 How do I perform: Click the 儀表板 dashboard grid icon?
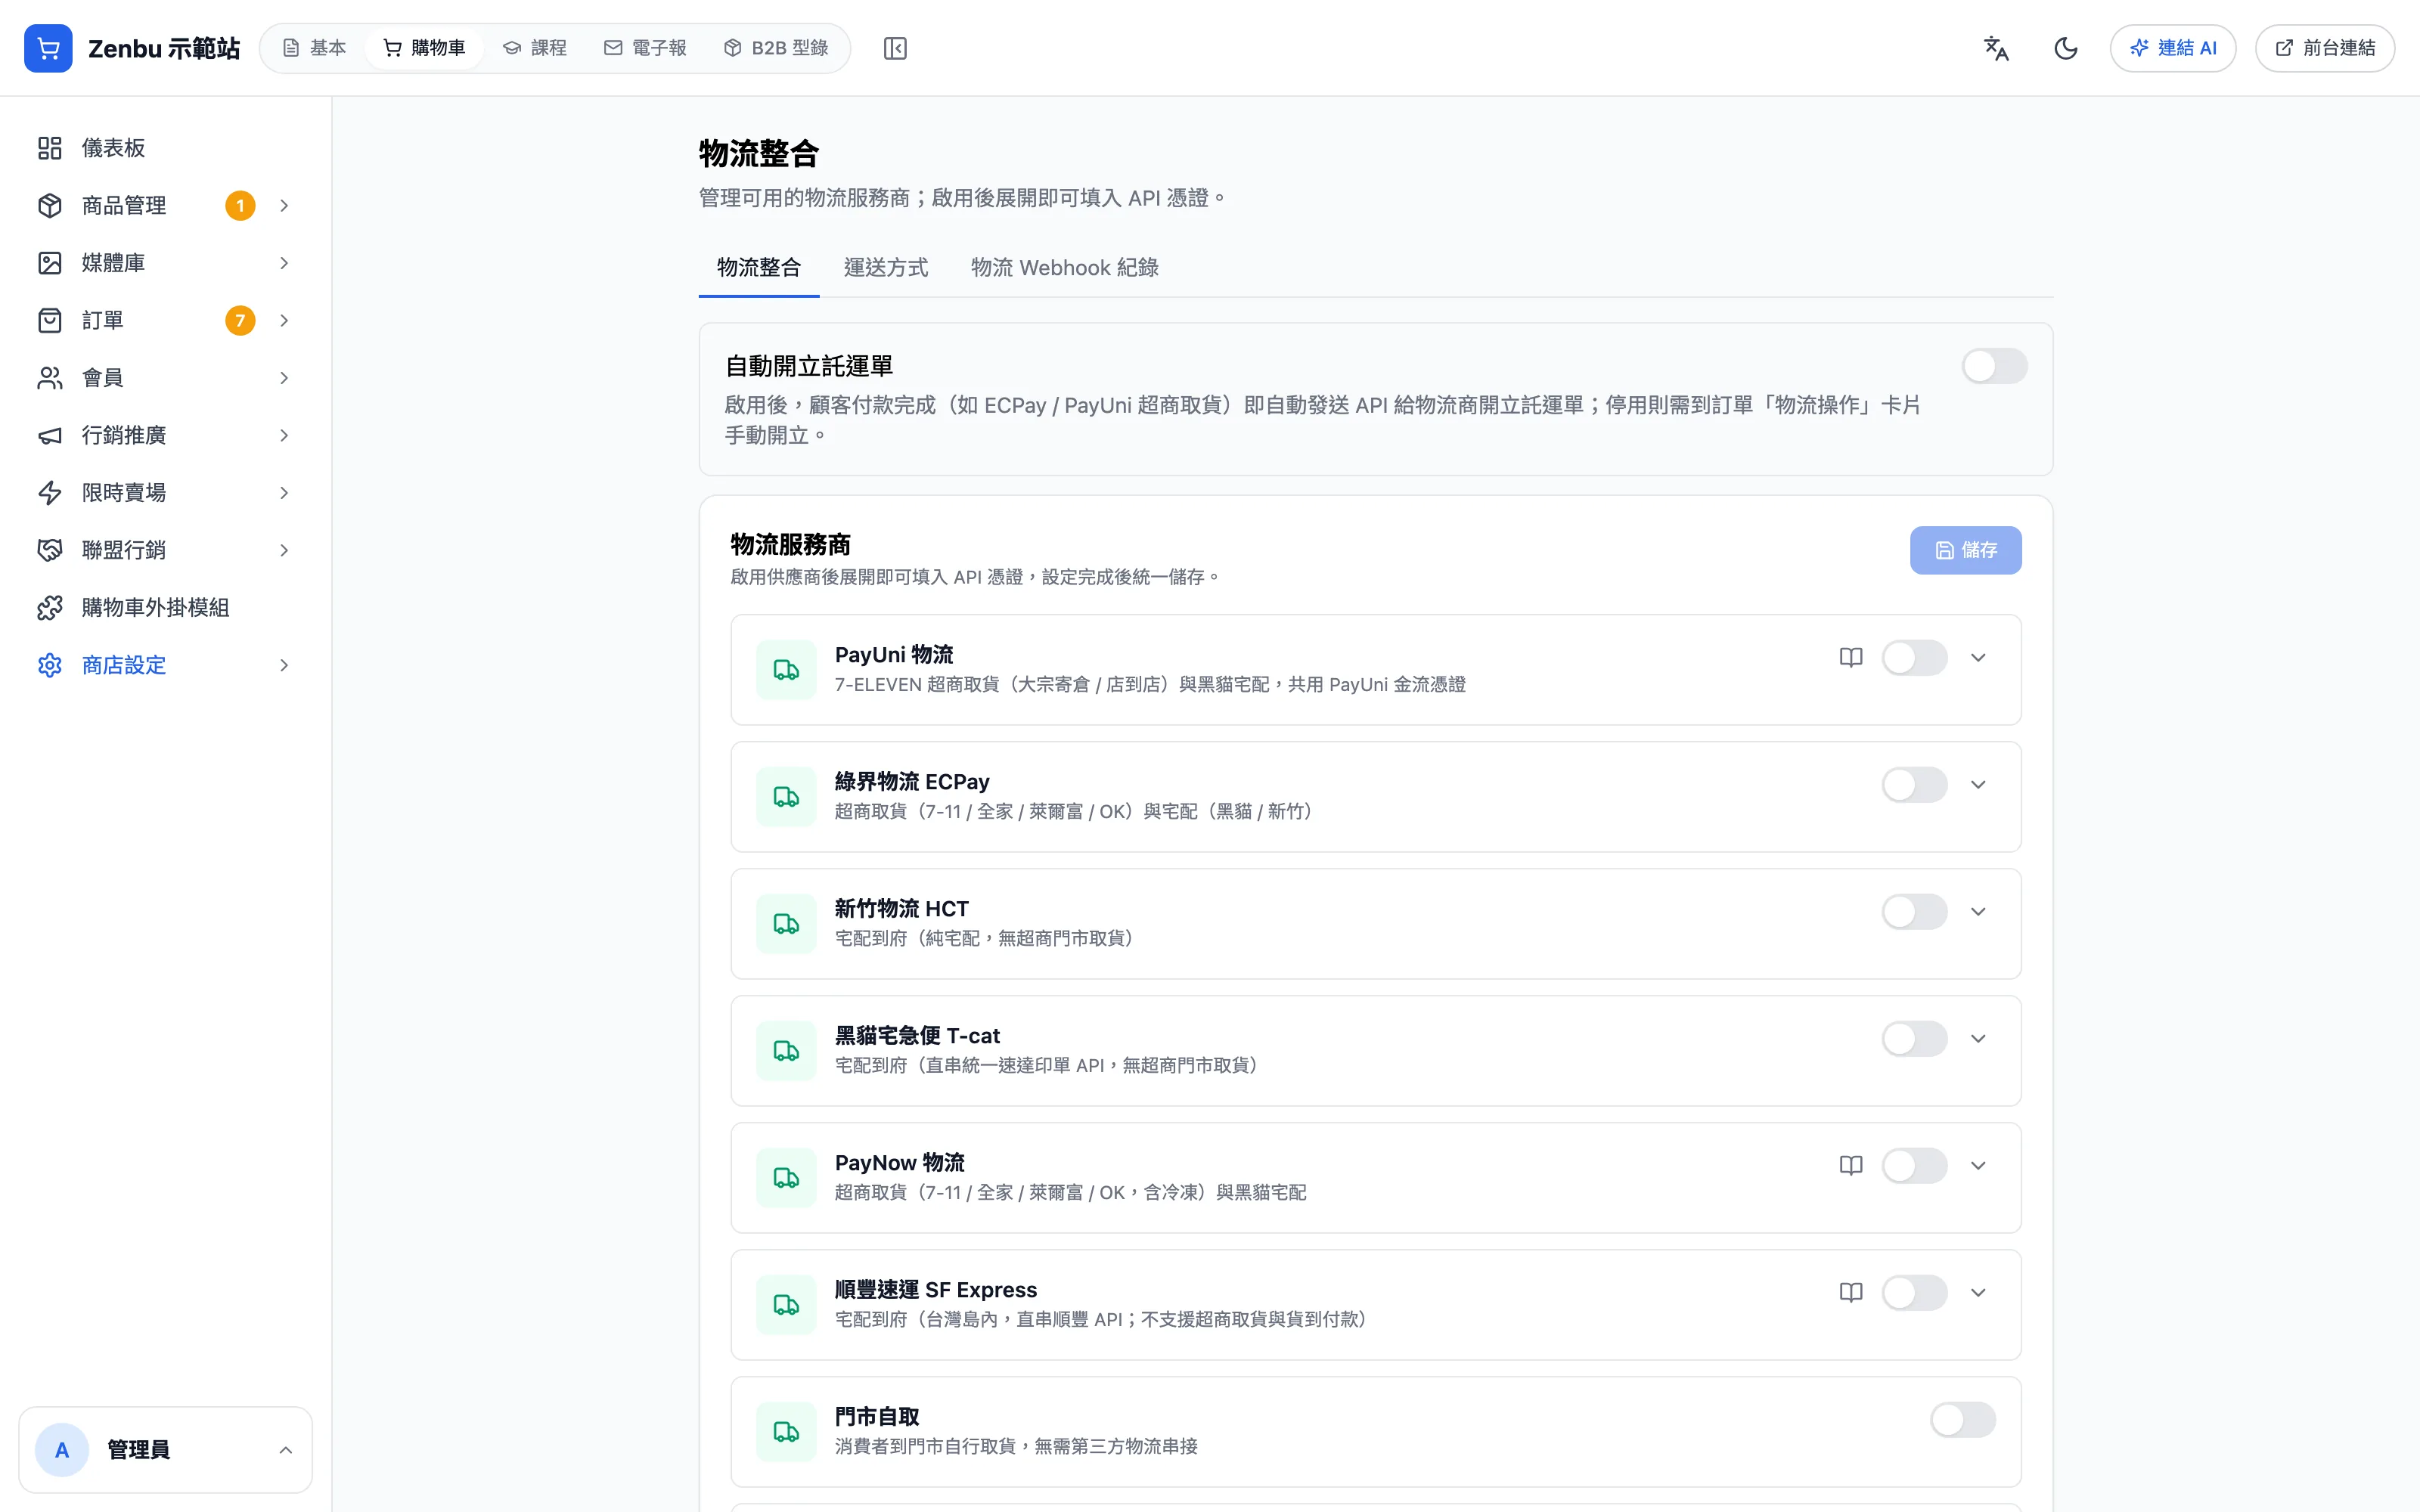50,148
